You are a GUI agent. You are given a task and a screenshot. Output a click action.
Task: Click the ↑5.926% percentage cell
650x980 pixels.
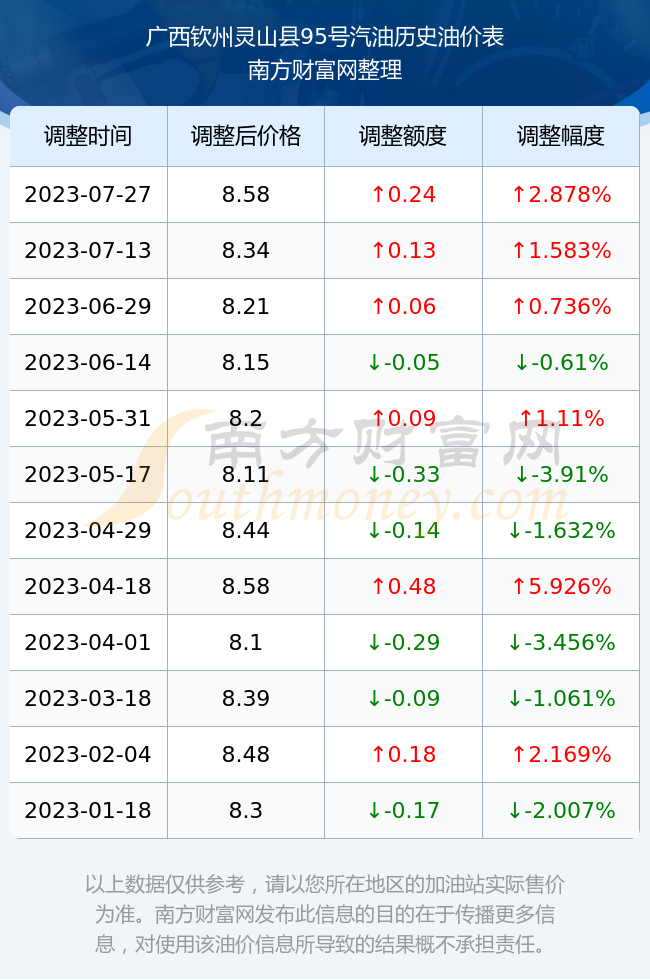pos(561,586)
